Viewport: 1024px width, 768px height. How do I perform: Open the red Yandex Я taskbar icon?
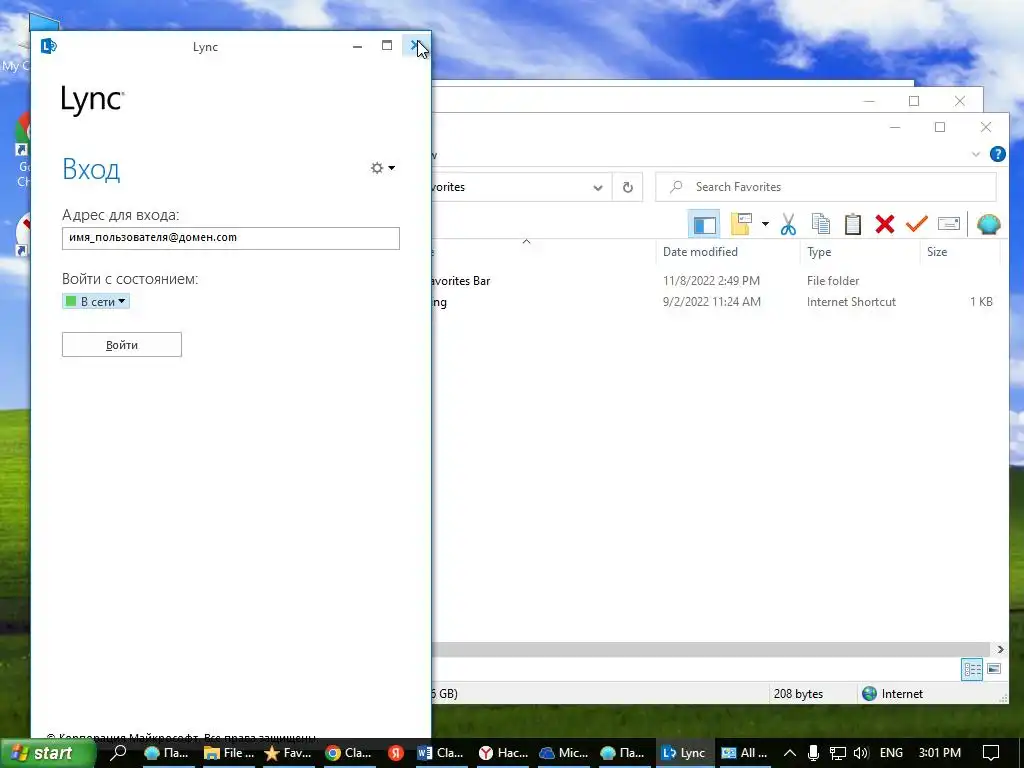(x=395, y=753)
